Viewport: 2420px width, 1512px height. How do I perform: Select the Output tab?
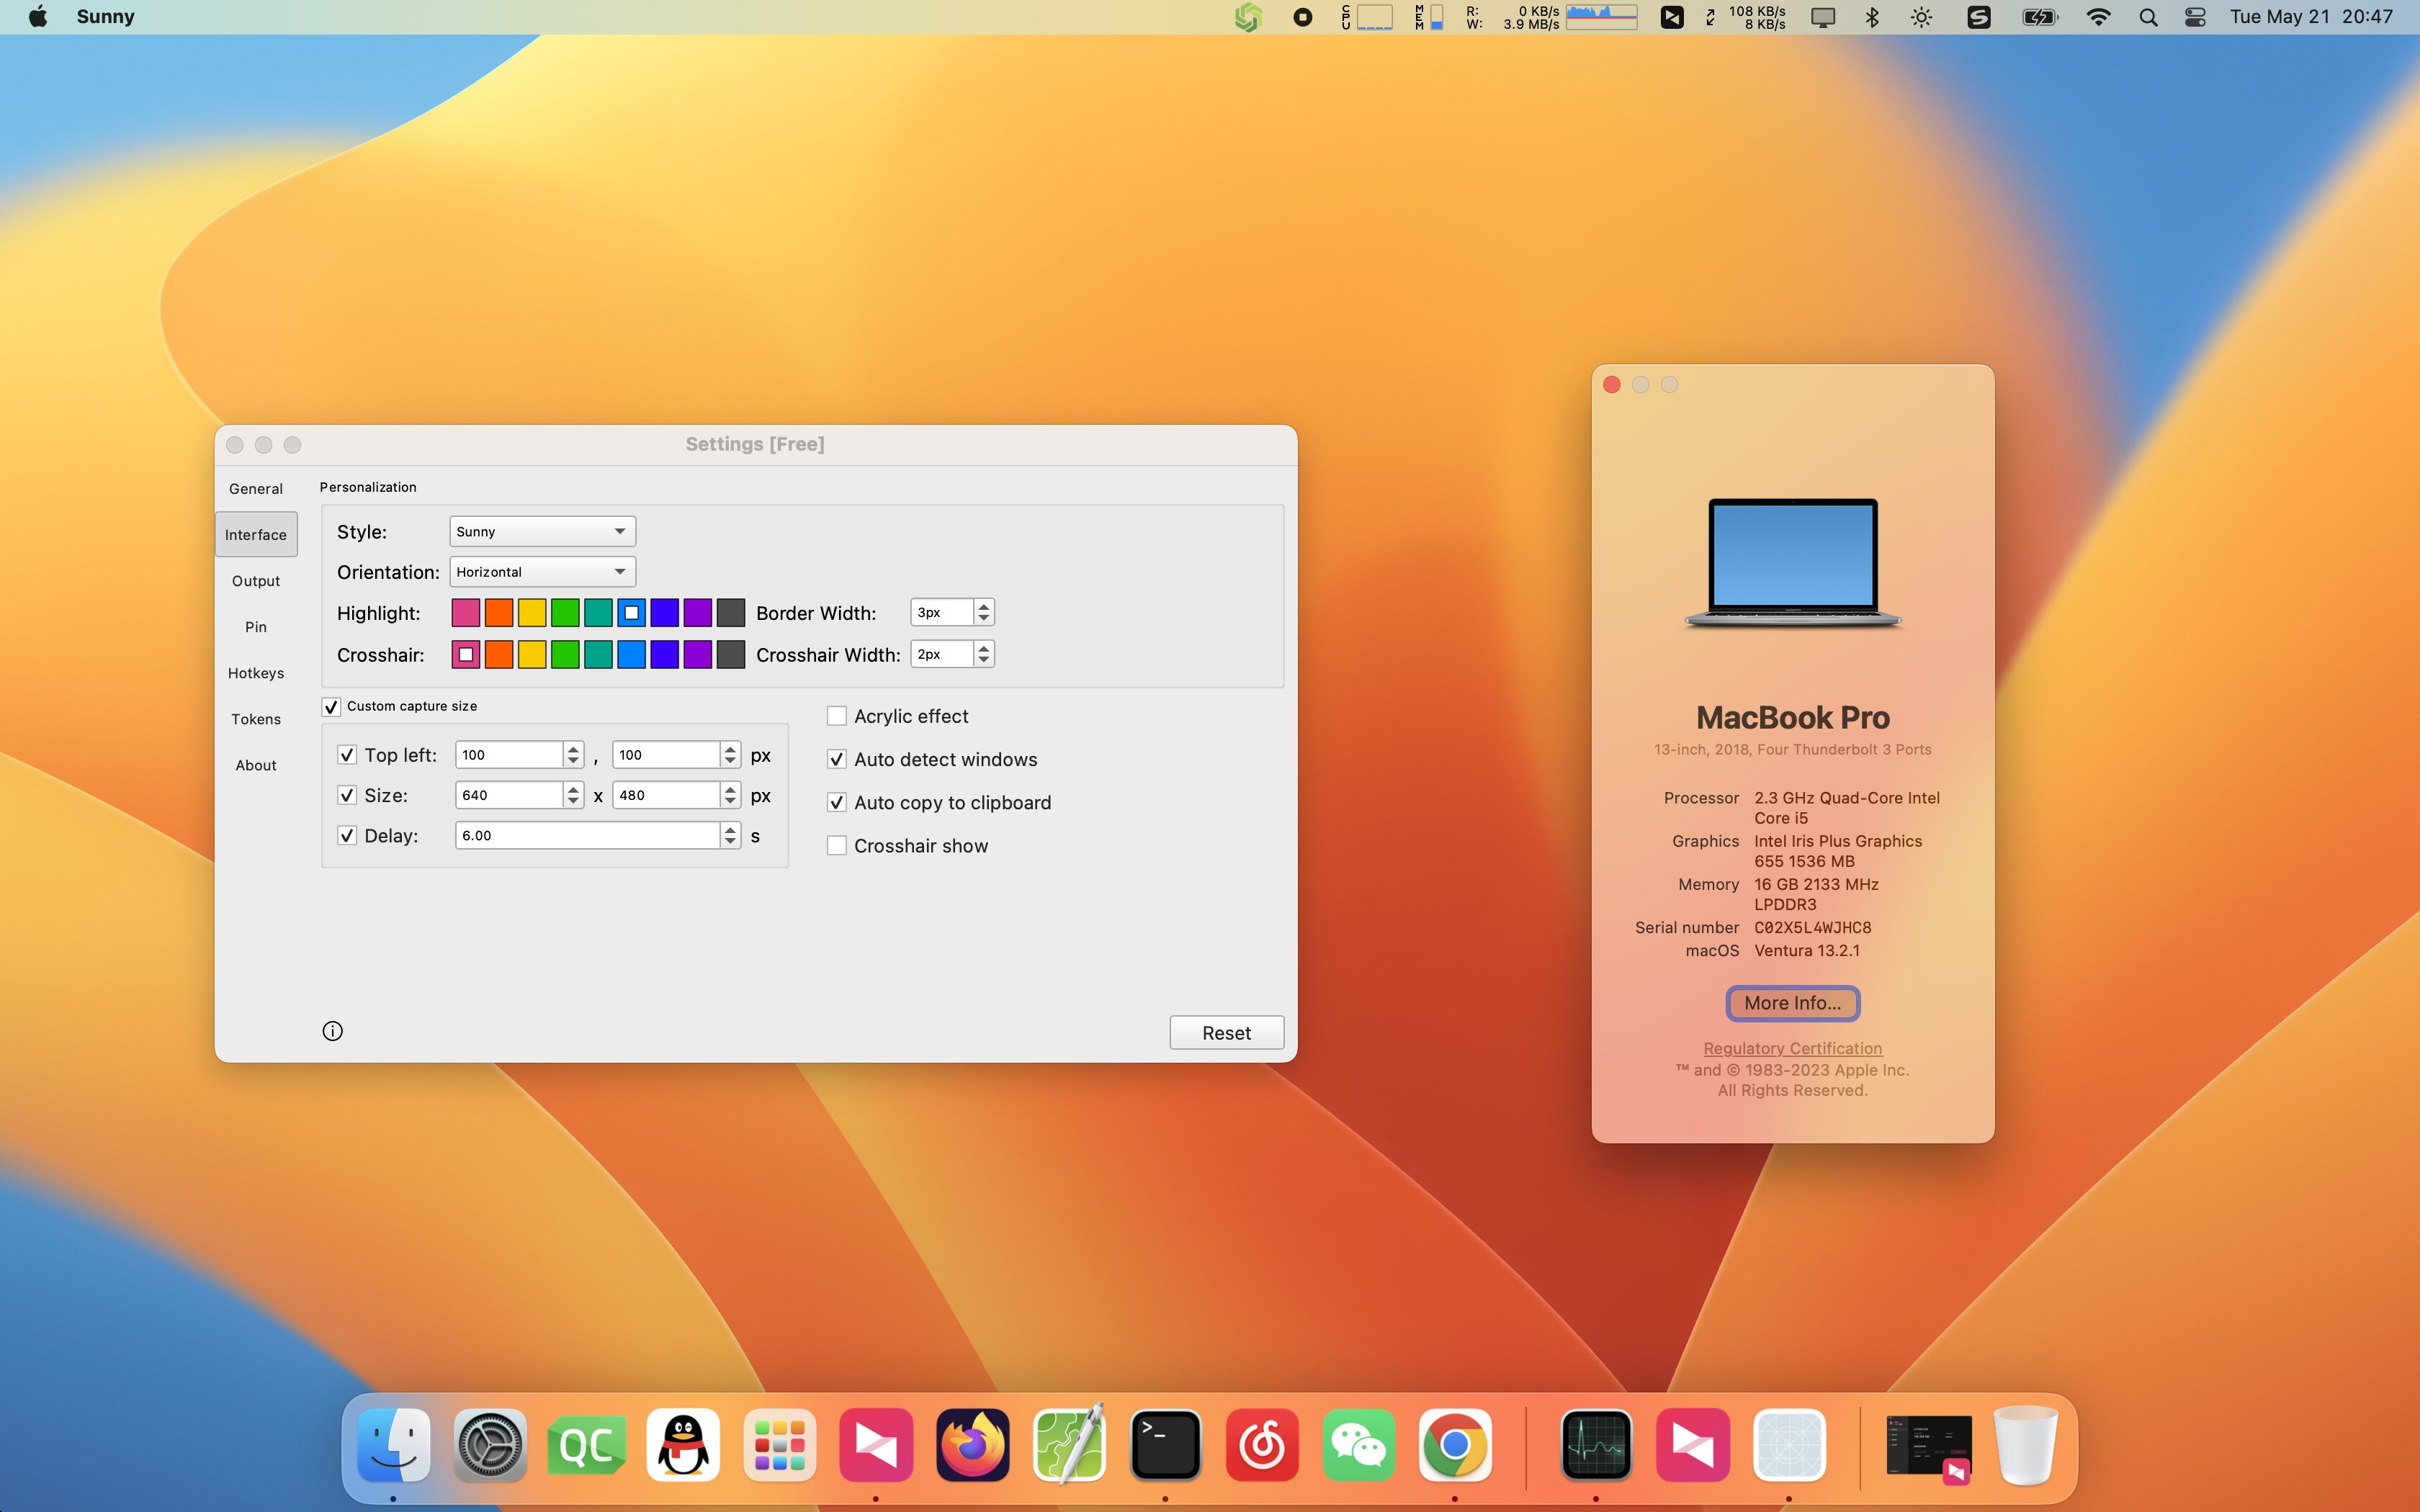coord(256,581)
